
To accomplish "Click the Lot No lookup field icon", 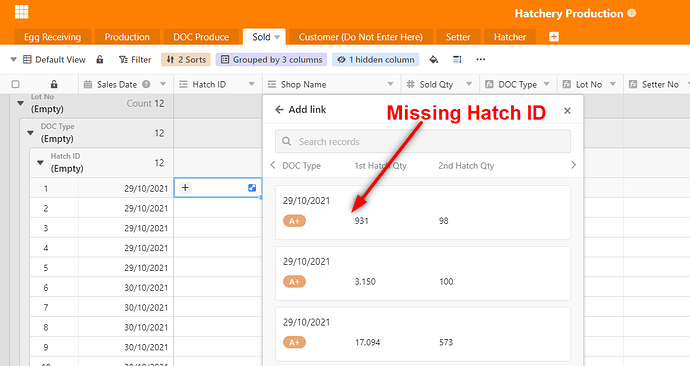I will pos(567,84).
